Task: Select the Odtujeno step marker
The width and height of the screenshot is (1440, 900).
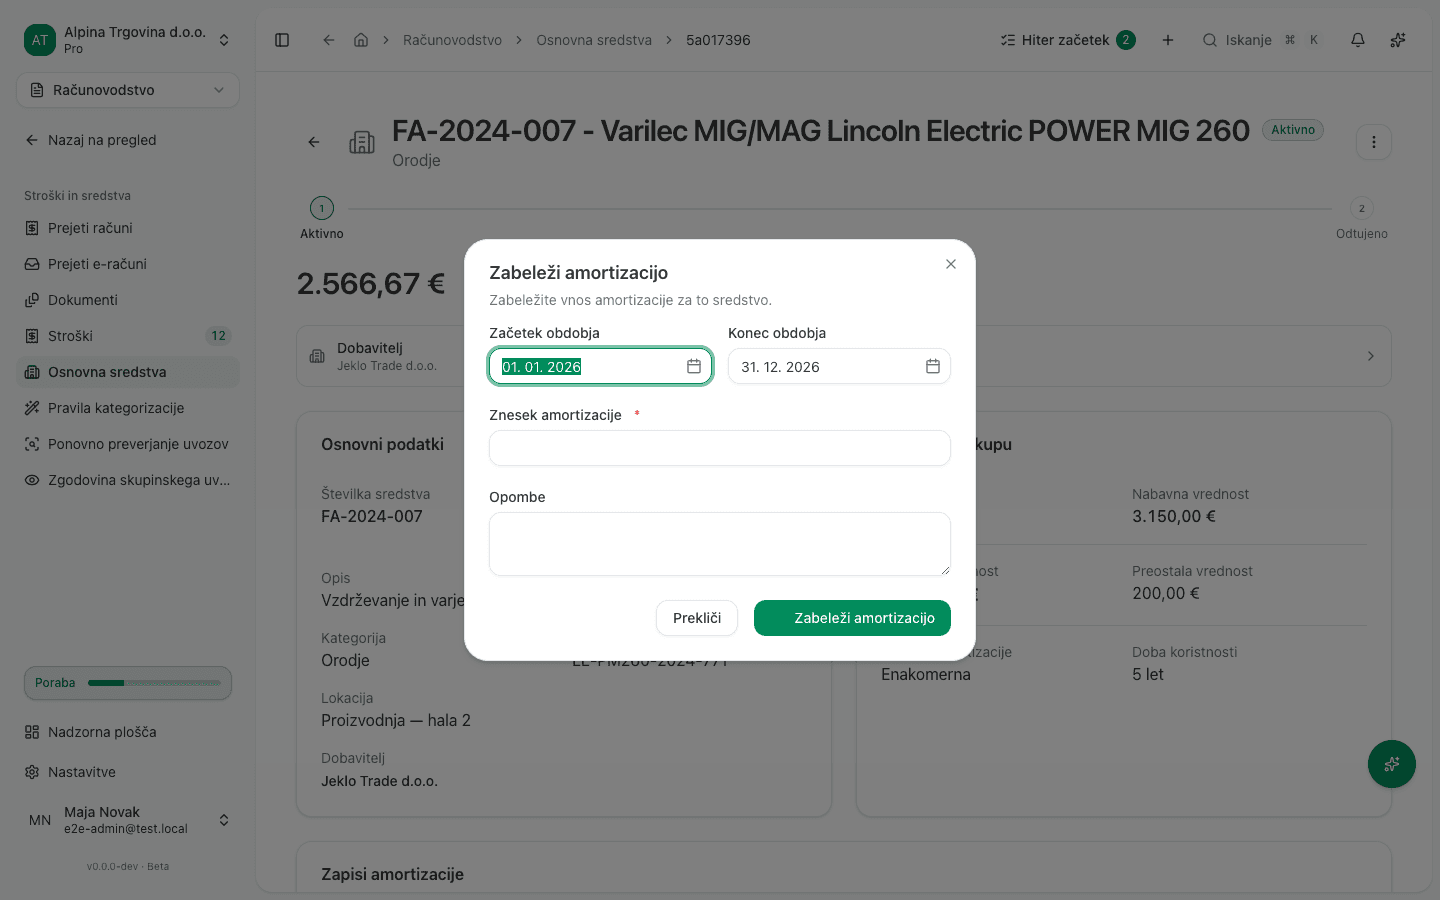Action: pyautogui.click(x=1362, y=208)
